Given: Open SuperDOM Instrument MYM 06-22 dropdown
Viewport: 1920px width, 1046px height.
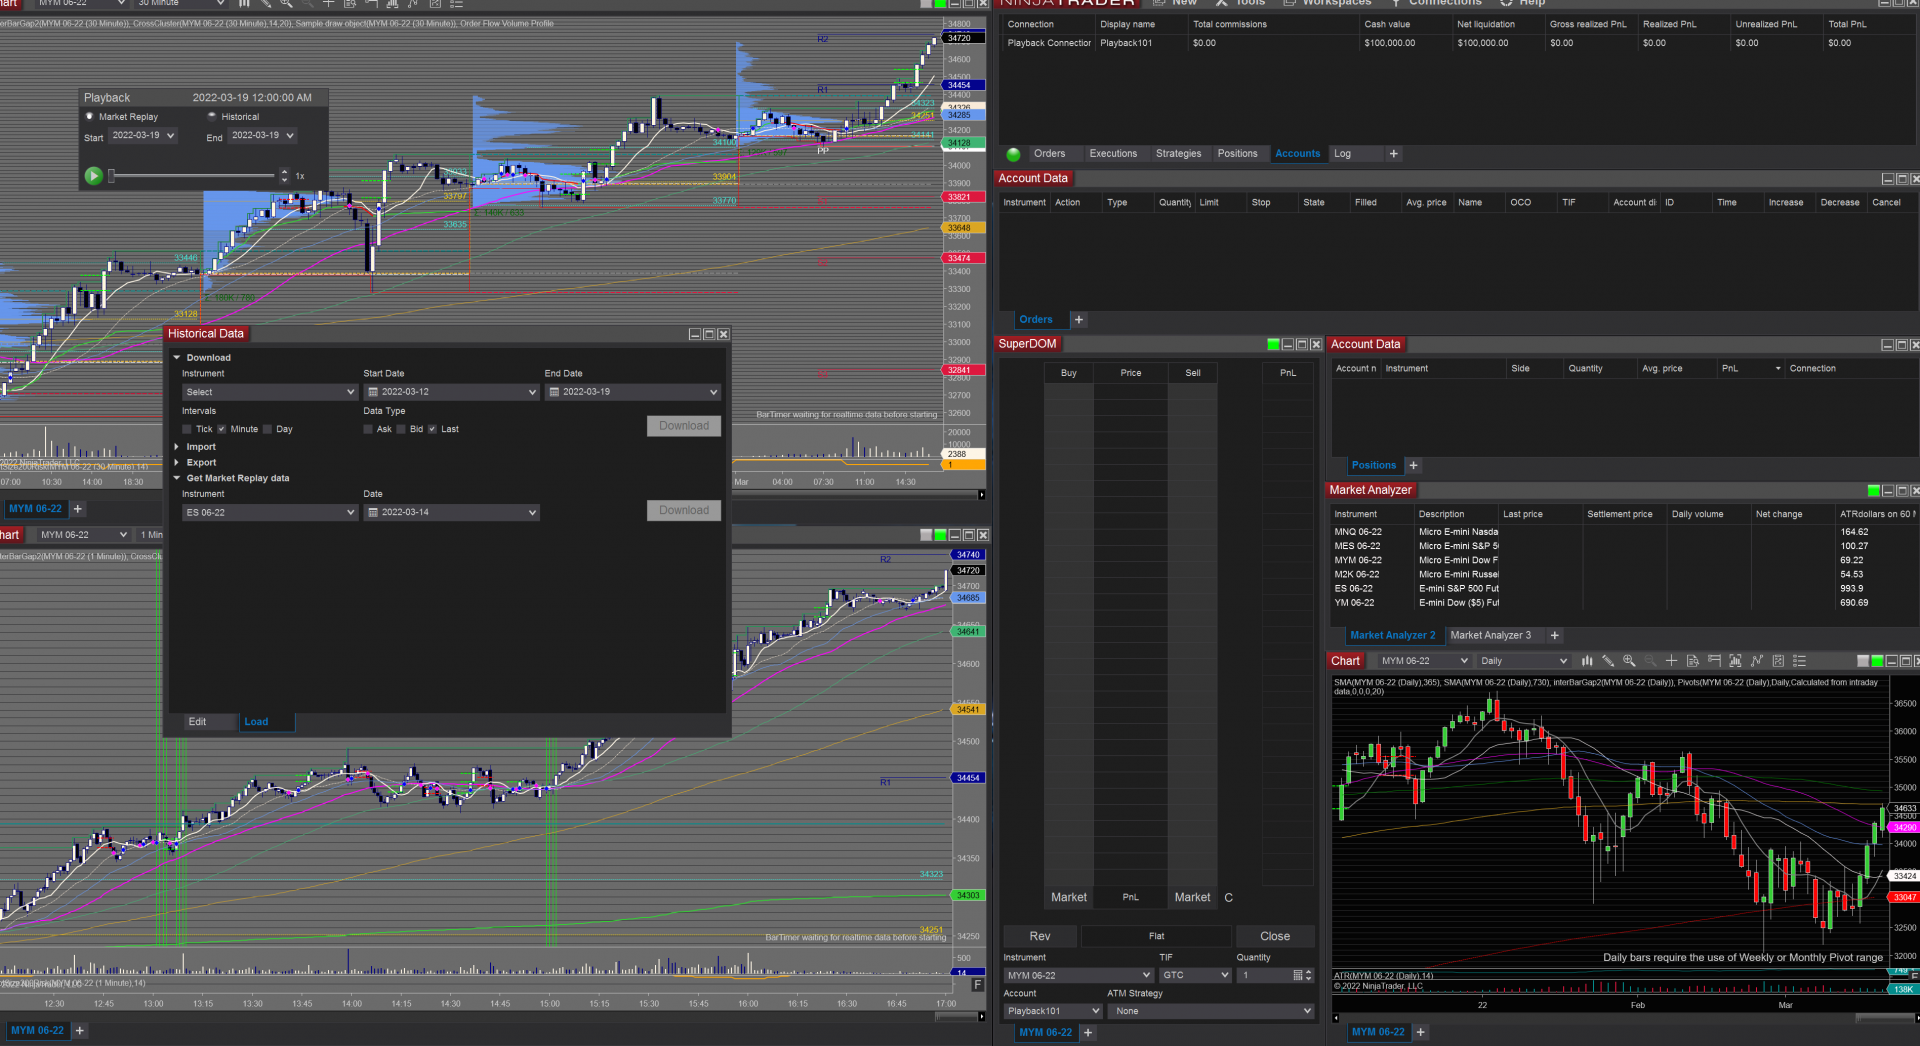Looking at the screenshot, I should [x=1079, y=975].
